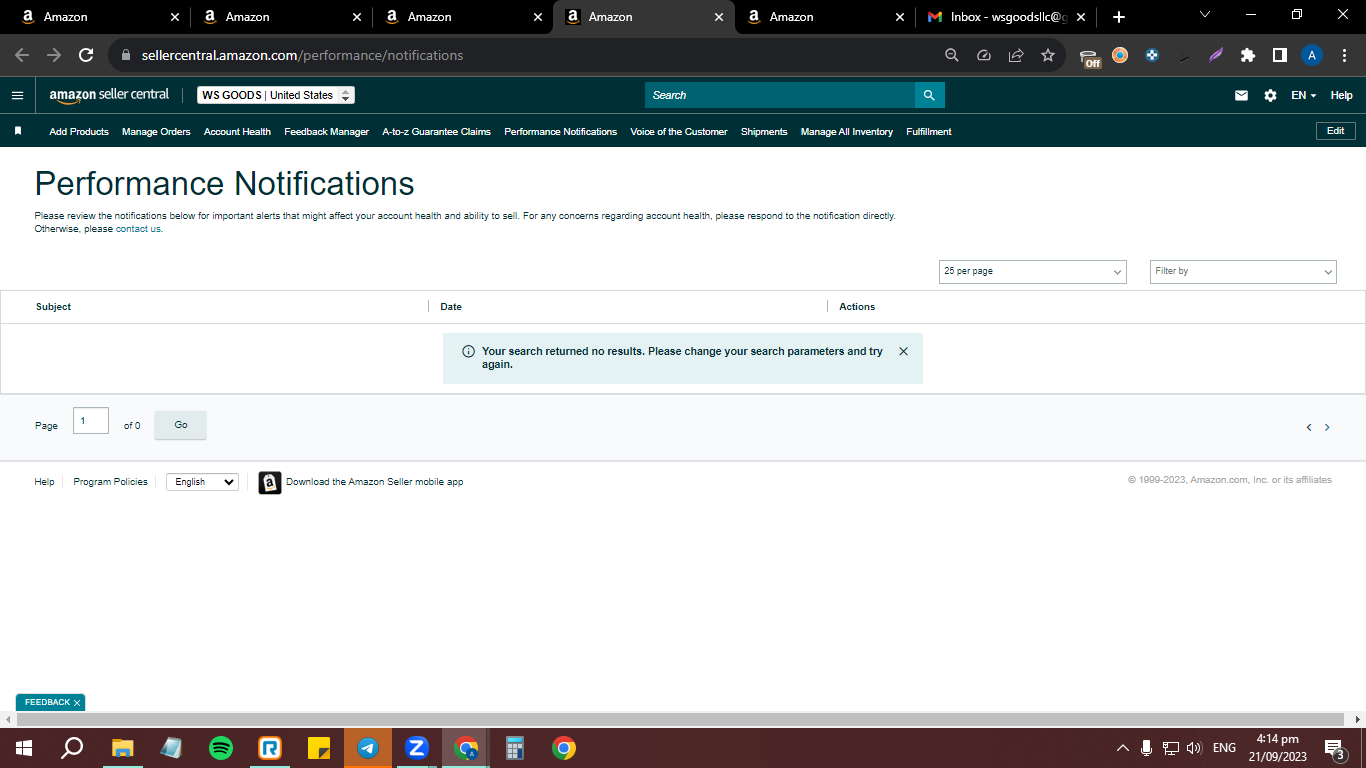Open the mail messages icon
The image size is (1366, 768).
[x=1241, y=95]
